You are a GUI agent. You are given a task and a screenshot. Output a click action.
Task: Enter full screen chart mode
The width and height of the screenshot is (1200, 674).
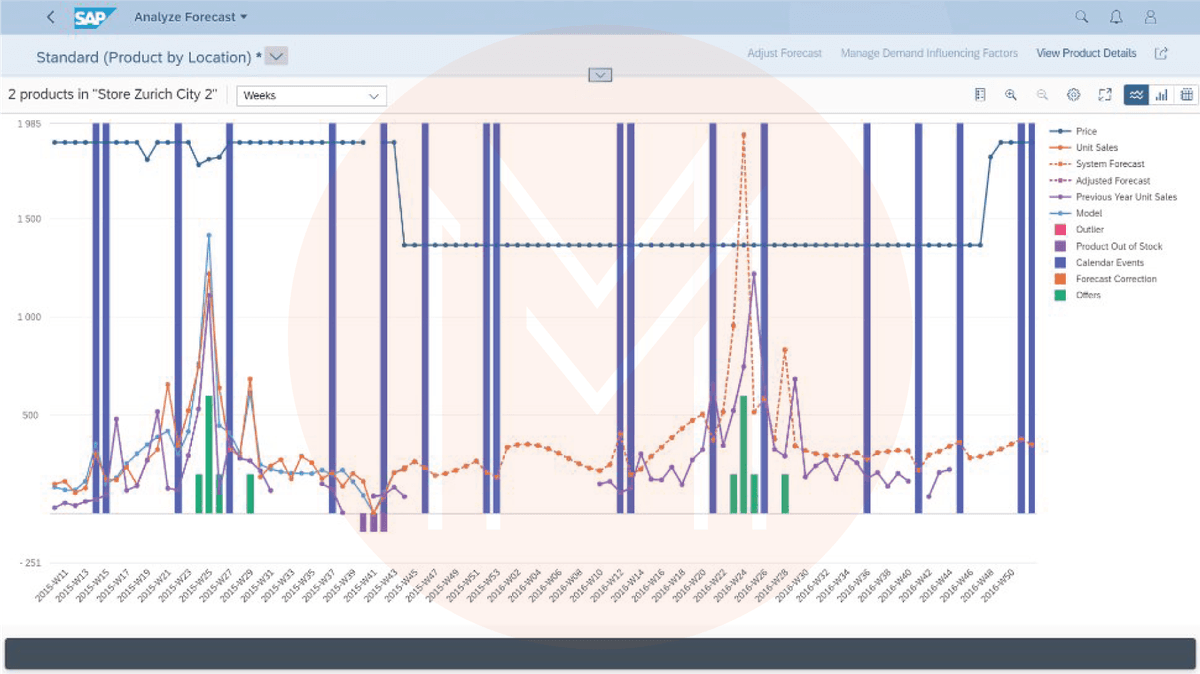[1105, 95]
